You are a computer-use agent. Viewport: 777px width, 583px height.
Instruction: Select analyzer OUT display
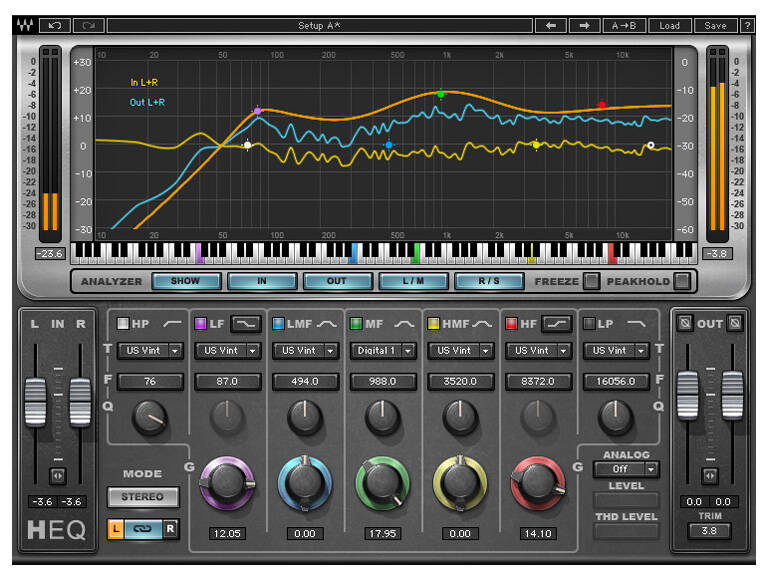point(337,281)
